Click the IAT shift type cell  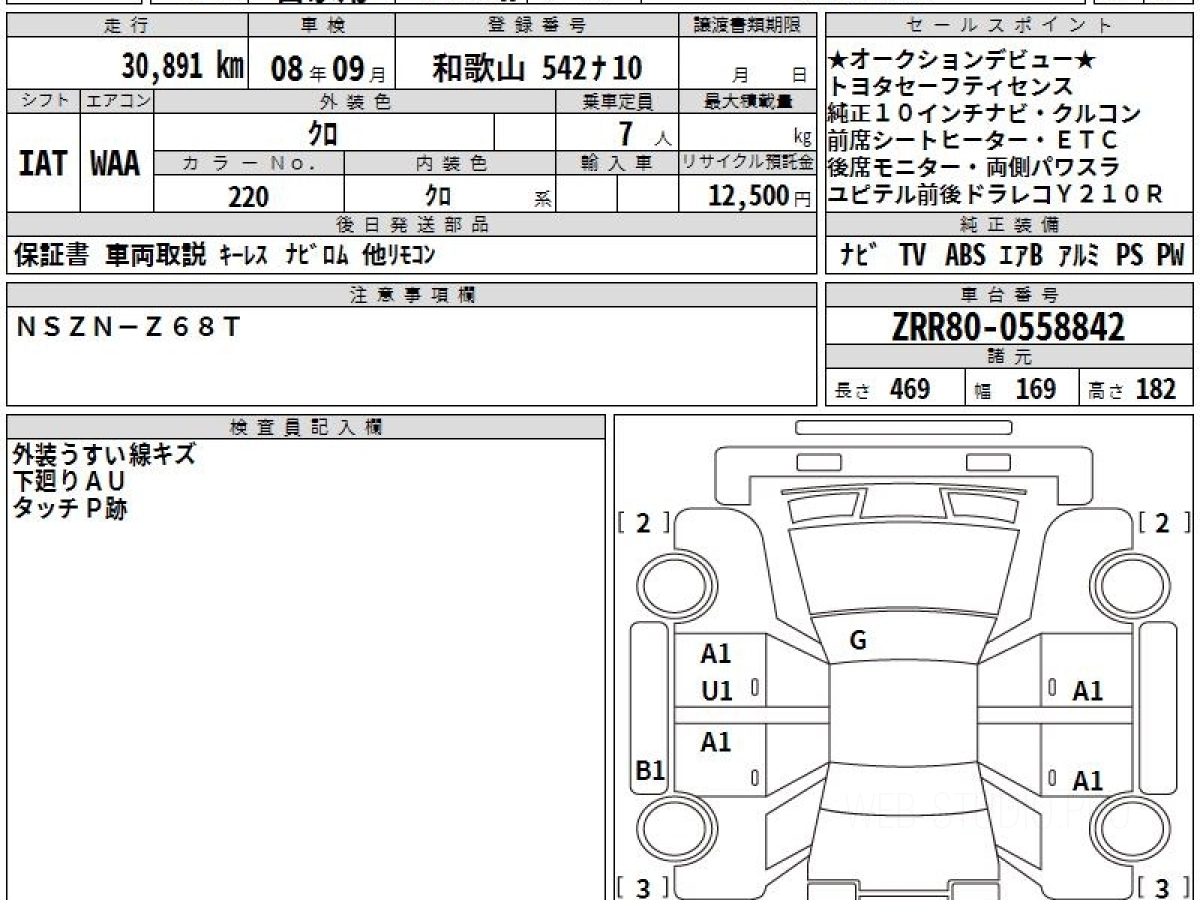pos(43,163)
